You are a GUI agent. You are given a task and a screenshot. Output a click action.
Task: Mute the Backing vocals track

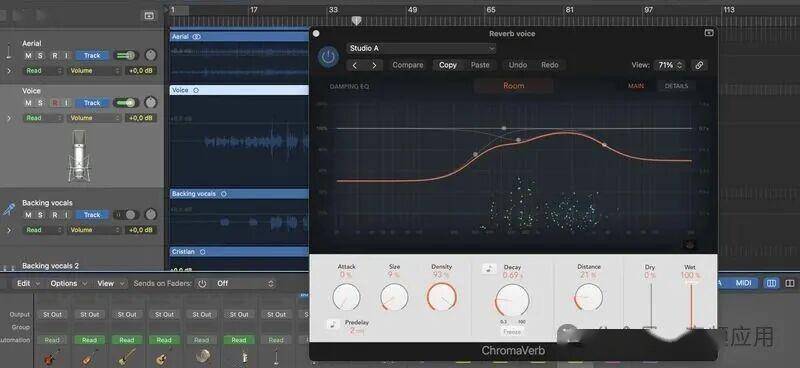coord(28,215)
